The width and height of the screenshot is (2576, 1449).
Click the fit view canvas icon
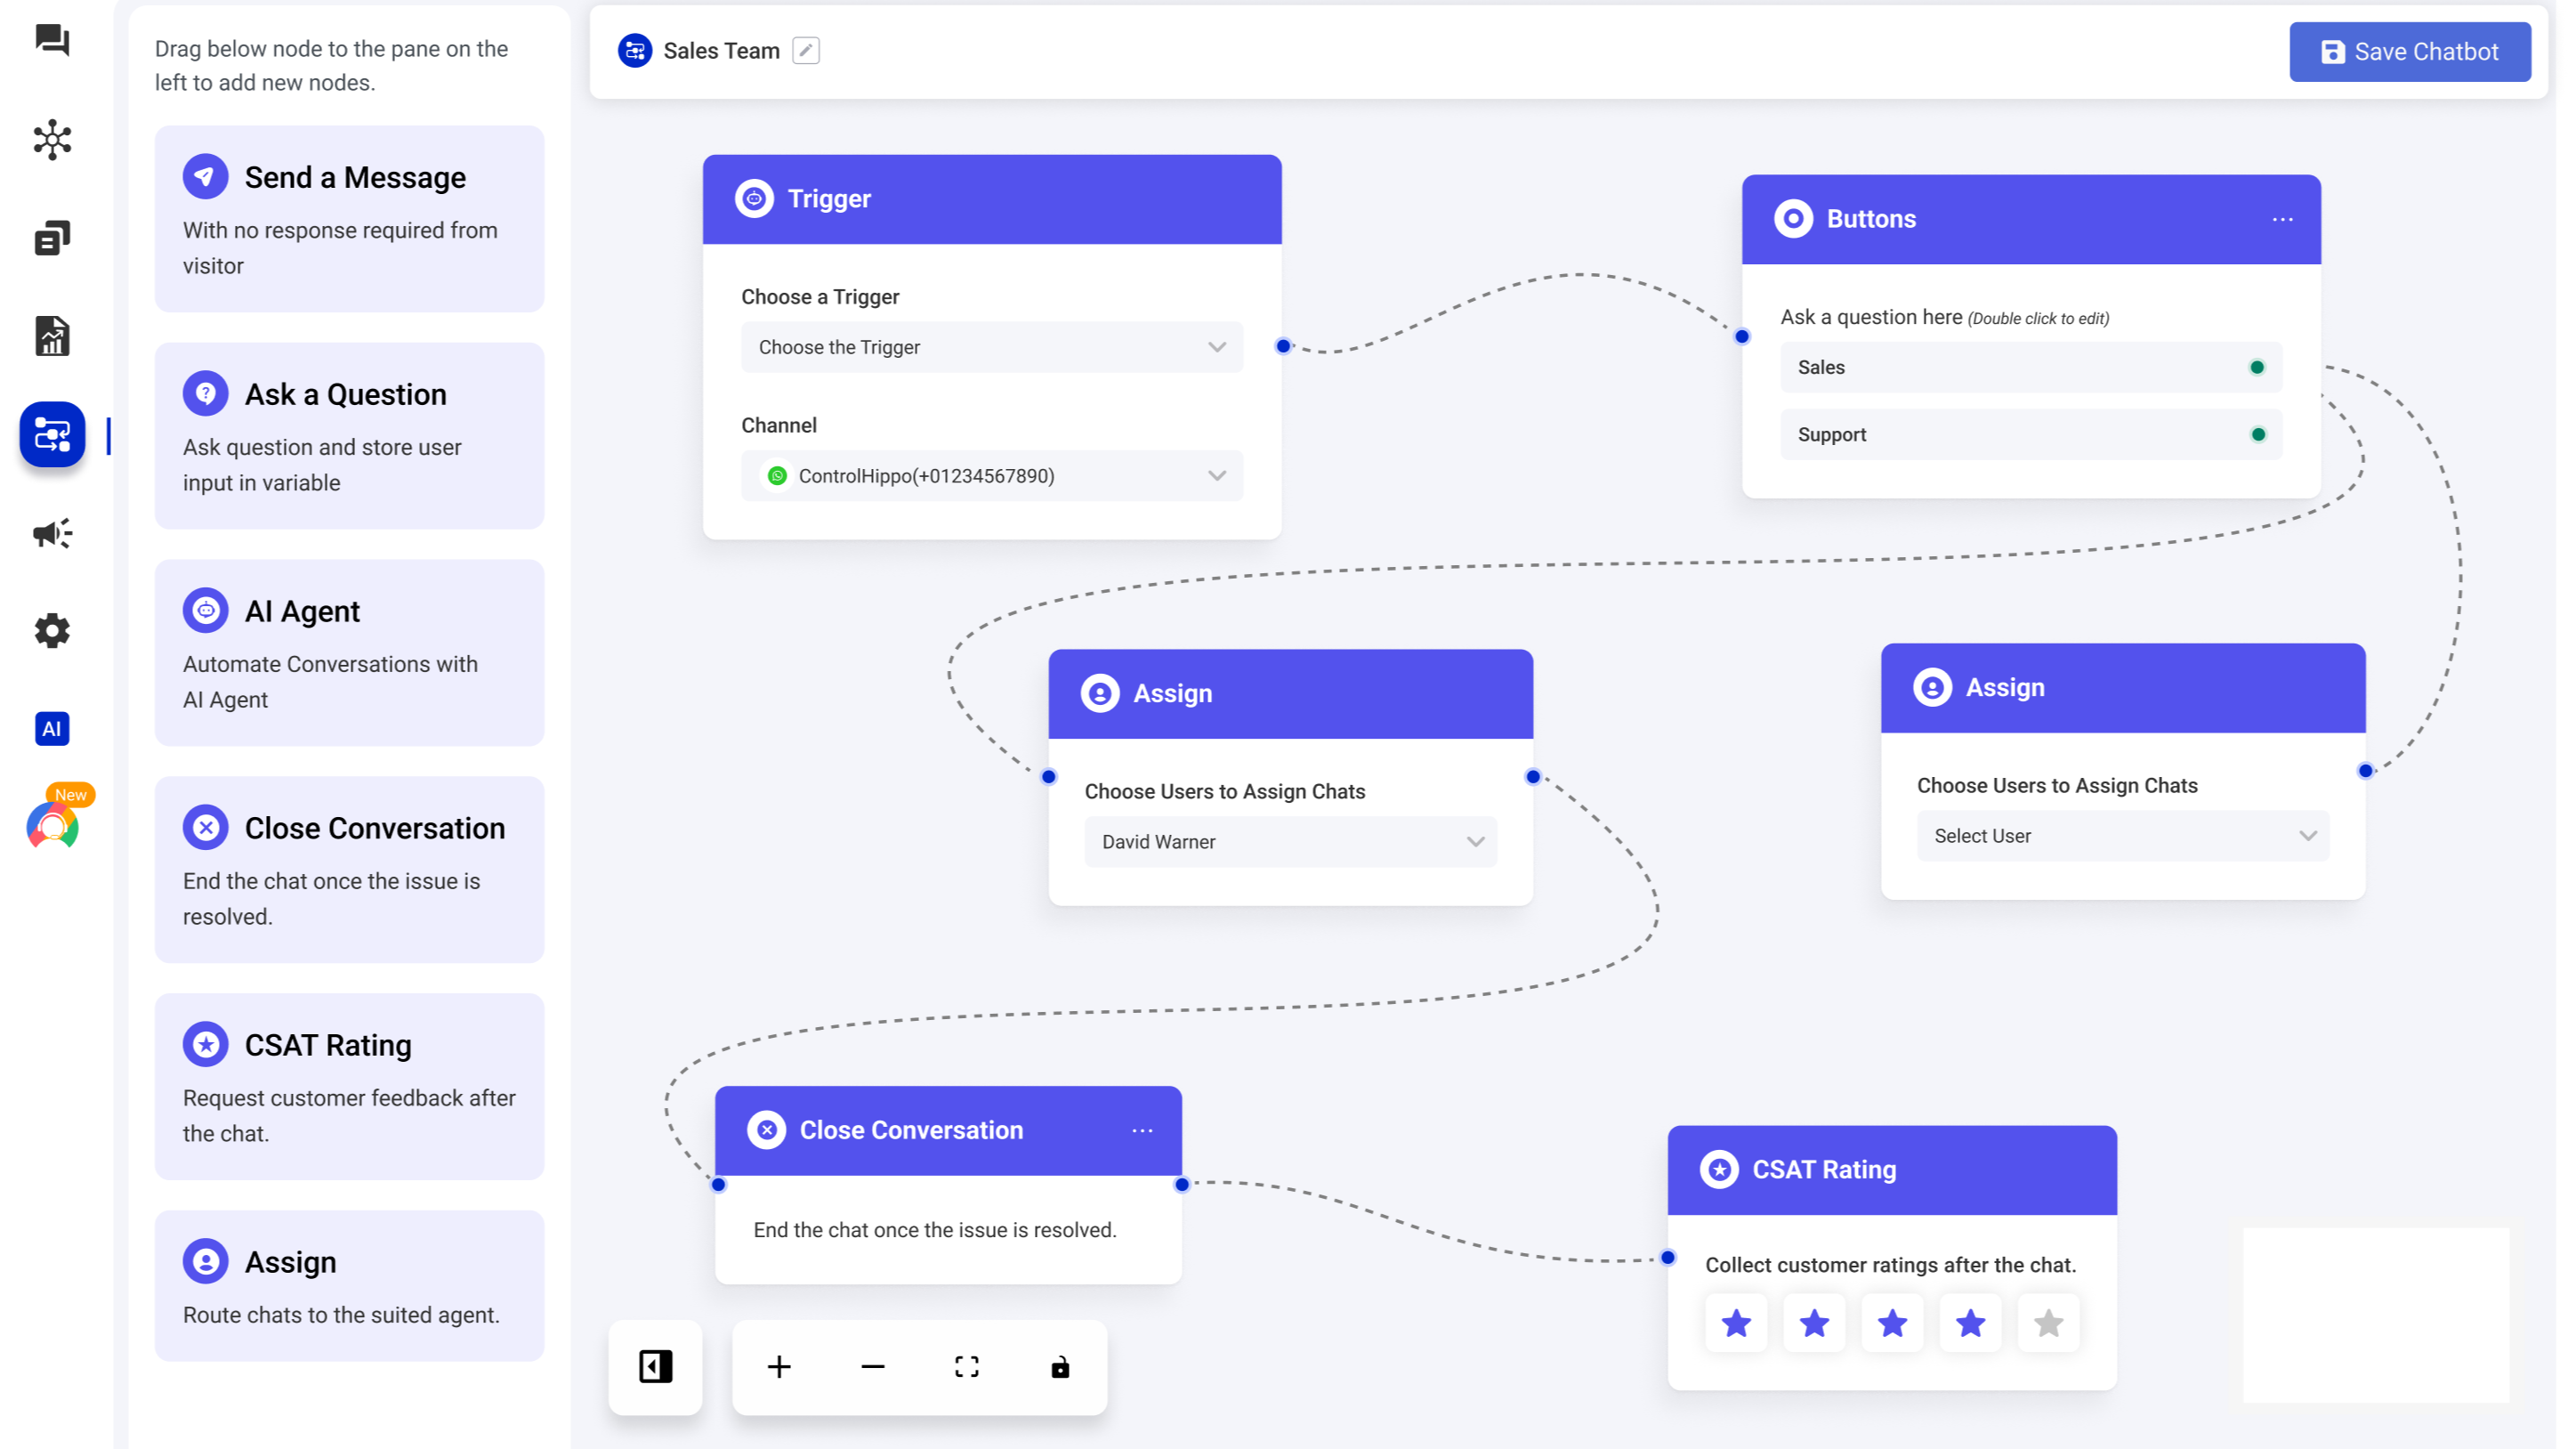point(966,1366)
